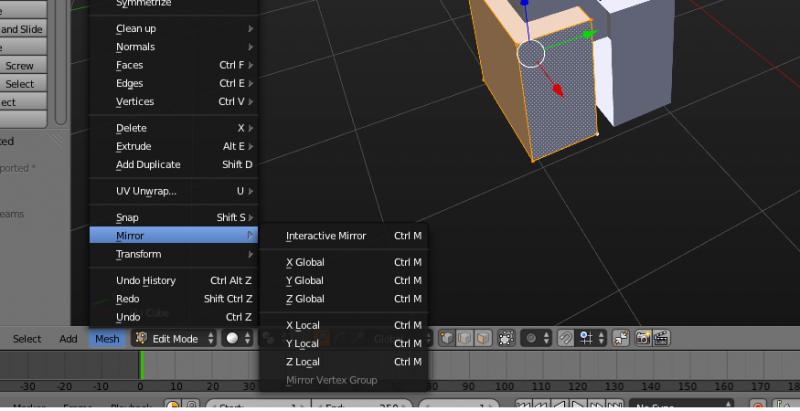
Task: Expand the Clean up submenu
Action: pos(173,29)
